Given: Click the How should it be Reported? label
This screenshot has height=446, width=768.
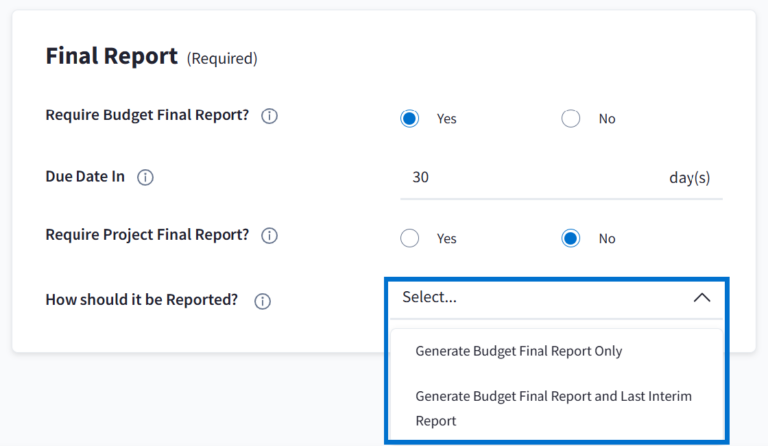Looking at the screenshot, I should click(141, 300).
